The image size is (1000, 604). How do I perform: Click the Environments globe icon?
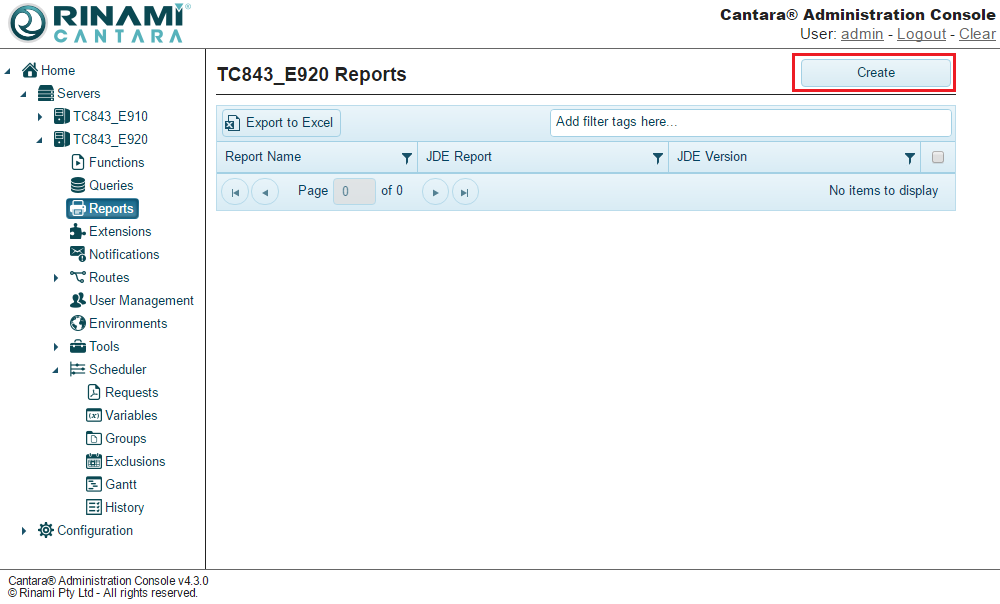coord(78,323)
